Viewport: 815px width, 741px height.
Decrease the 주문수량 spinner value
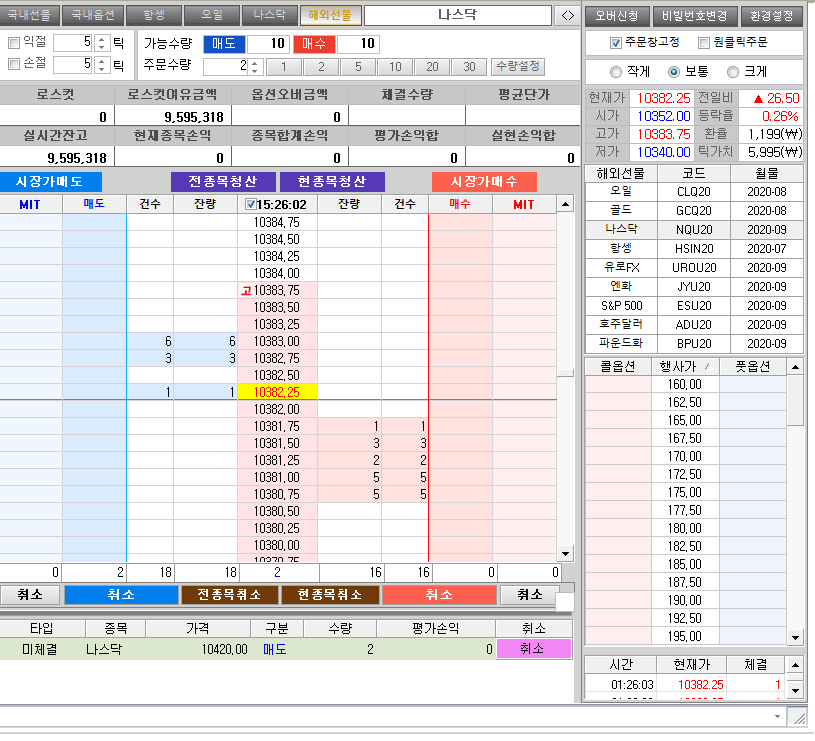[254, 71]
